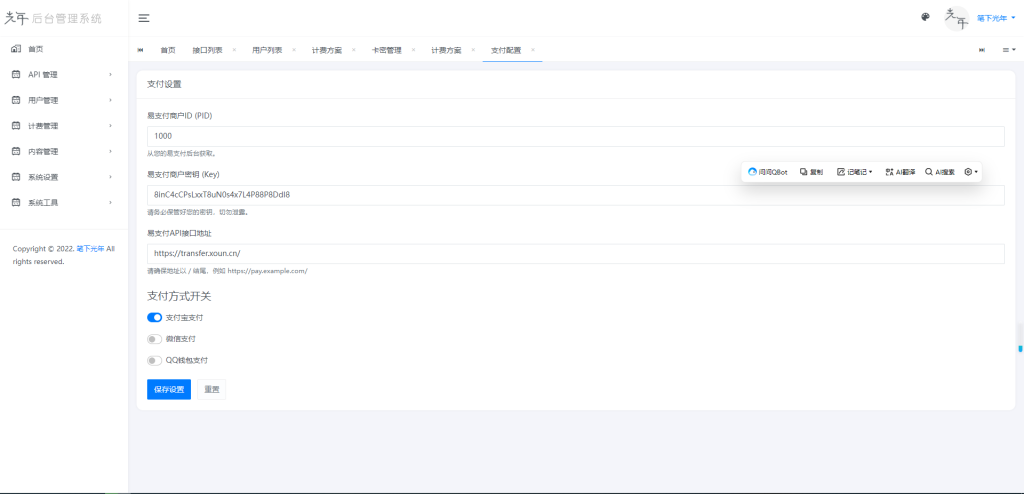Switch to the 卡密管理 tab
This screenshot has height=494, width=1024.
pos(386,50)
